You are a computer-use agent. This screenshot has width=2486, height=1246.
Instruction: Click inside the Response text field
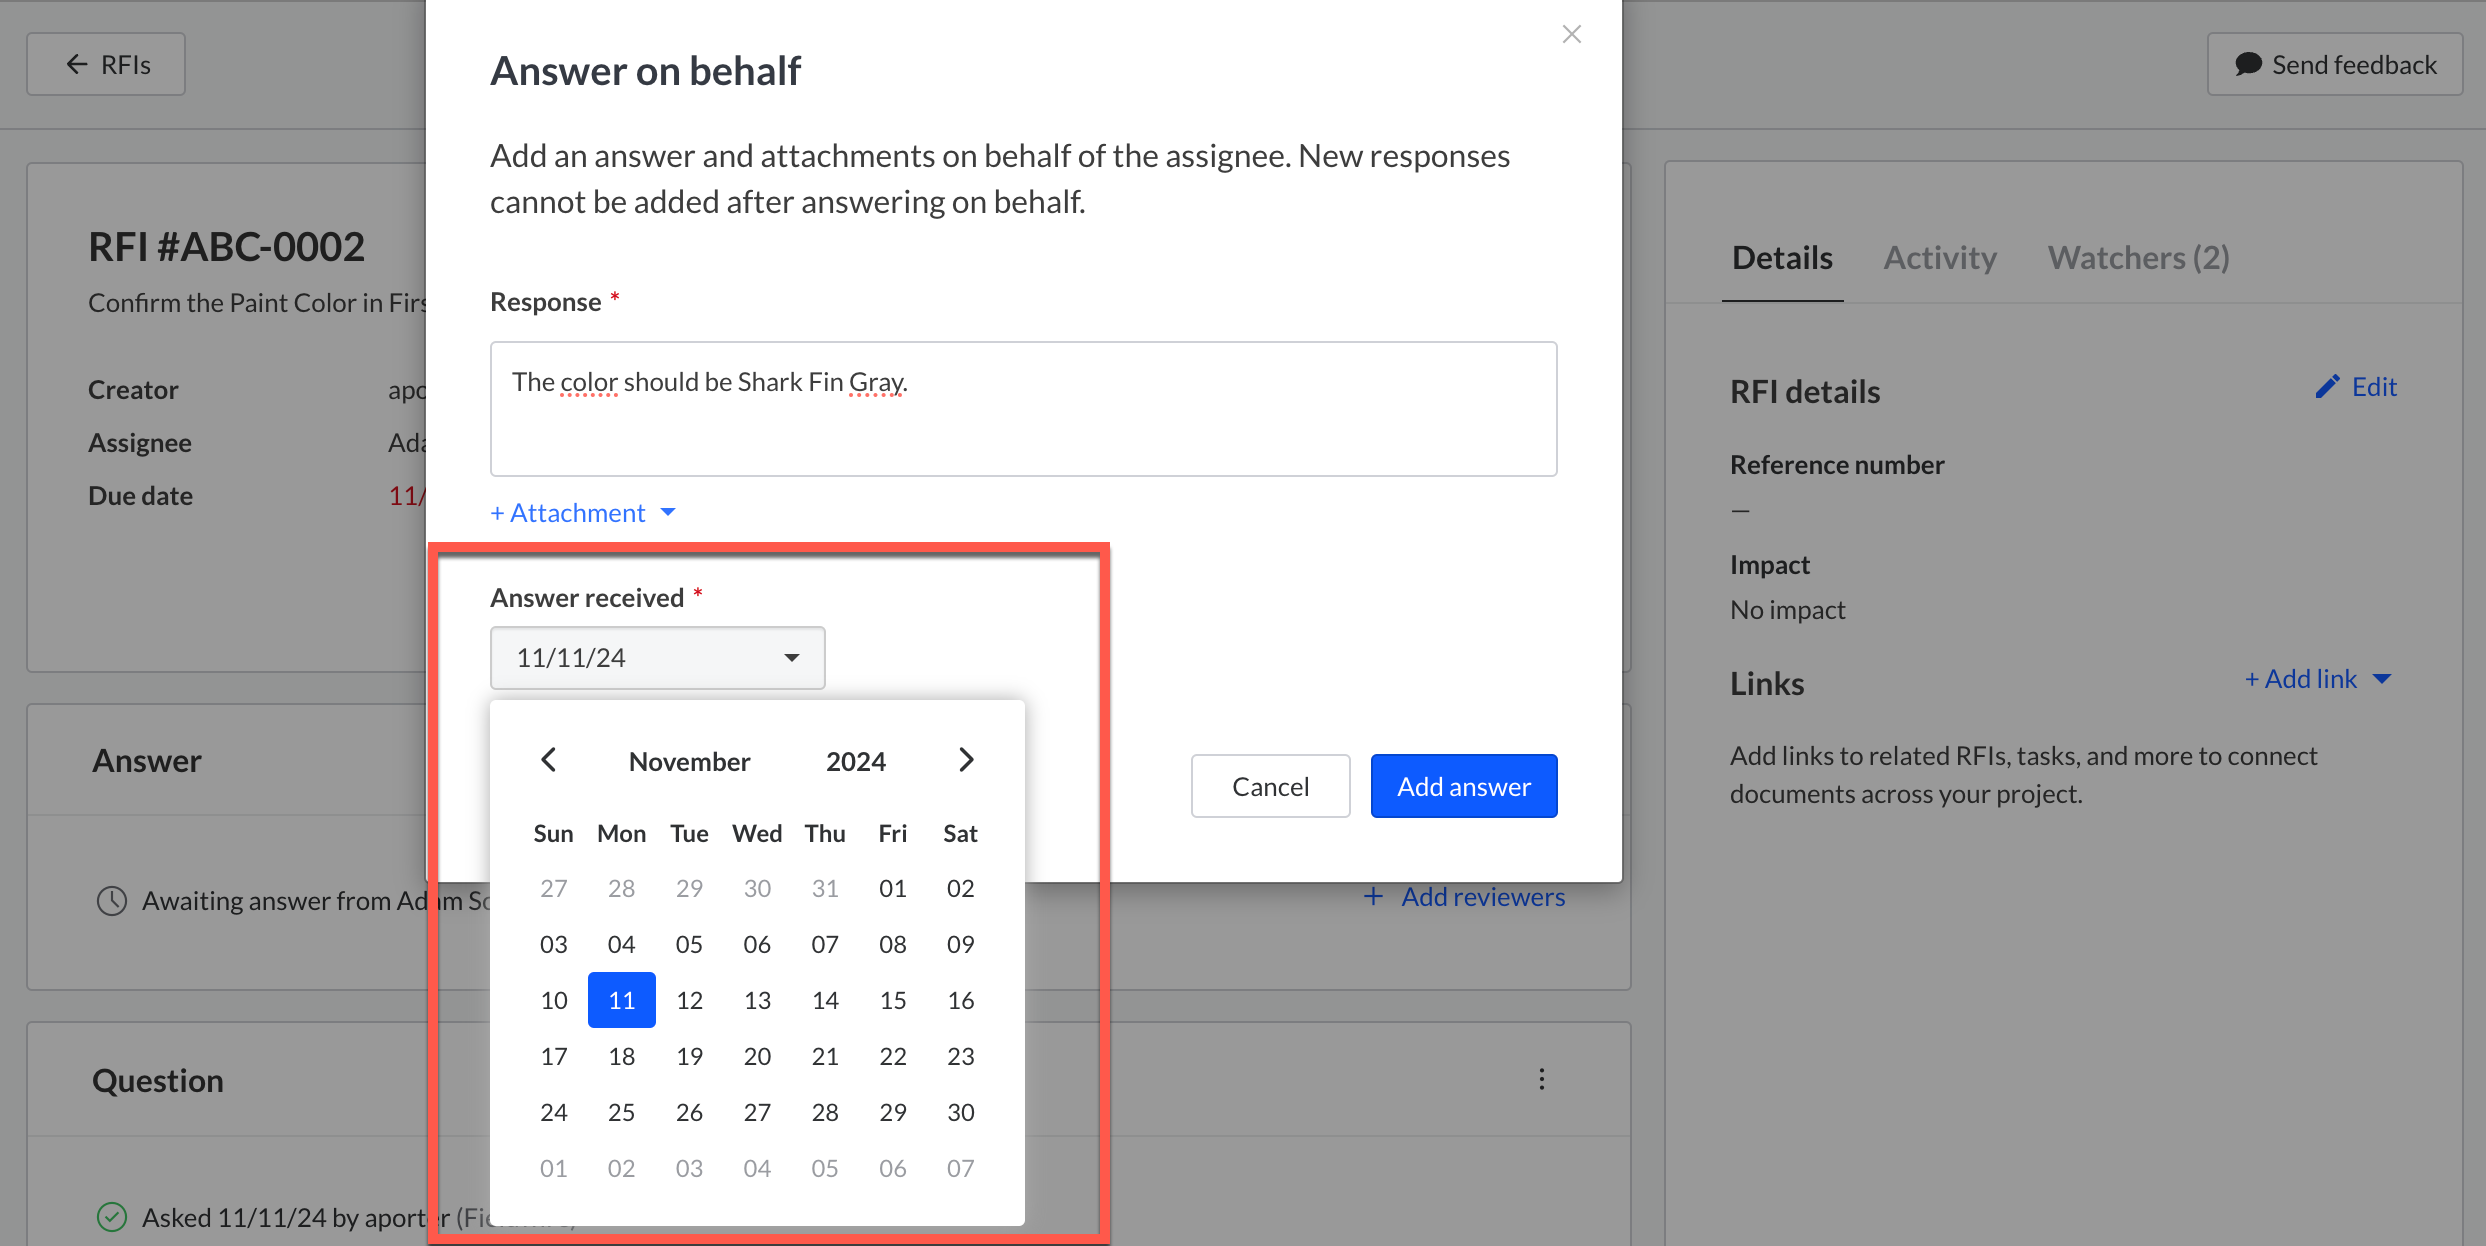click(x=1022, y=409)
